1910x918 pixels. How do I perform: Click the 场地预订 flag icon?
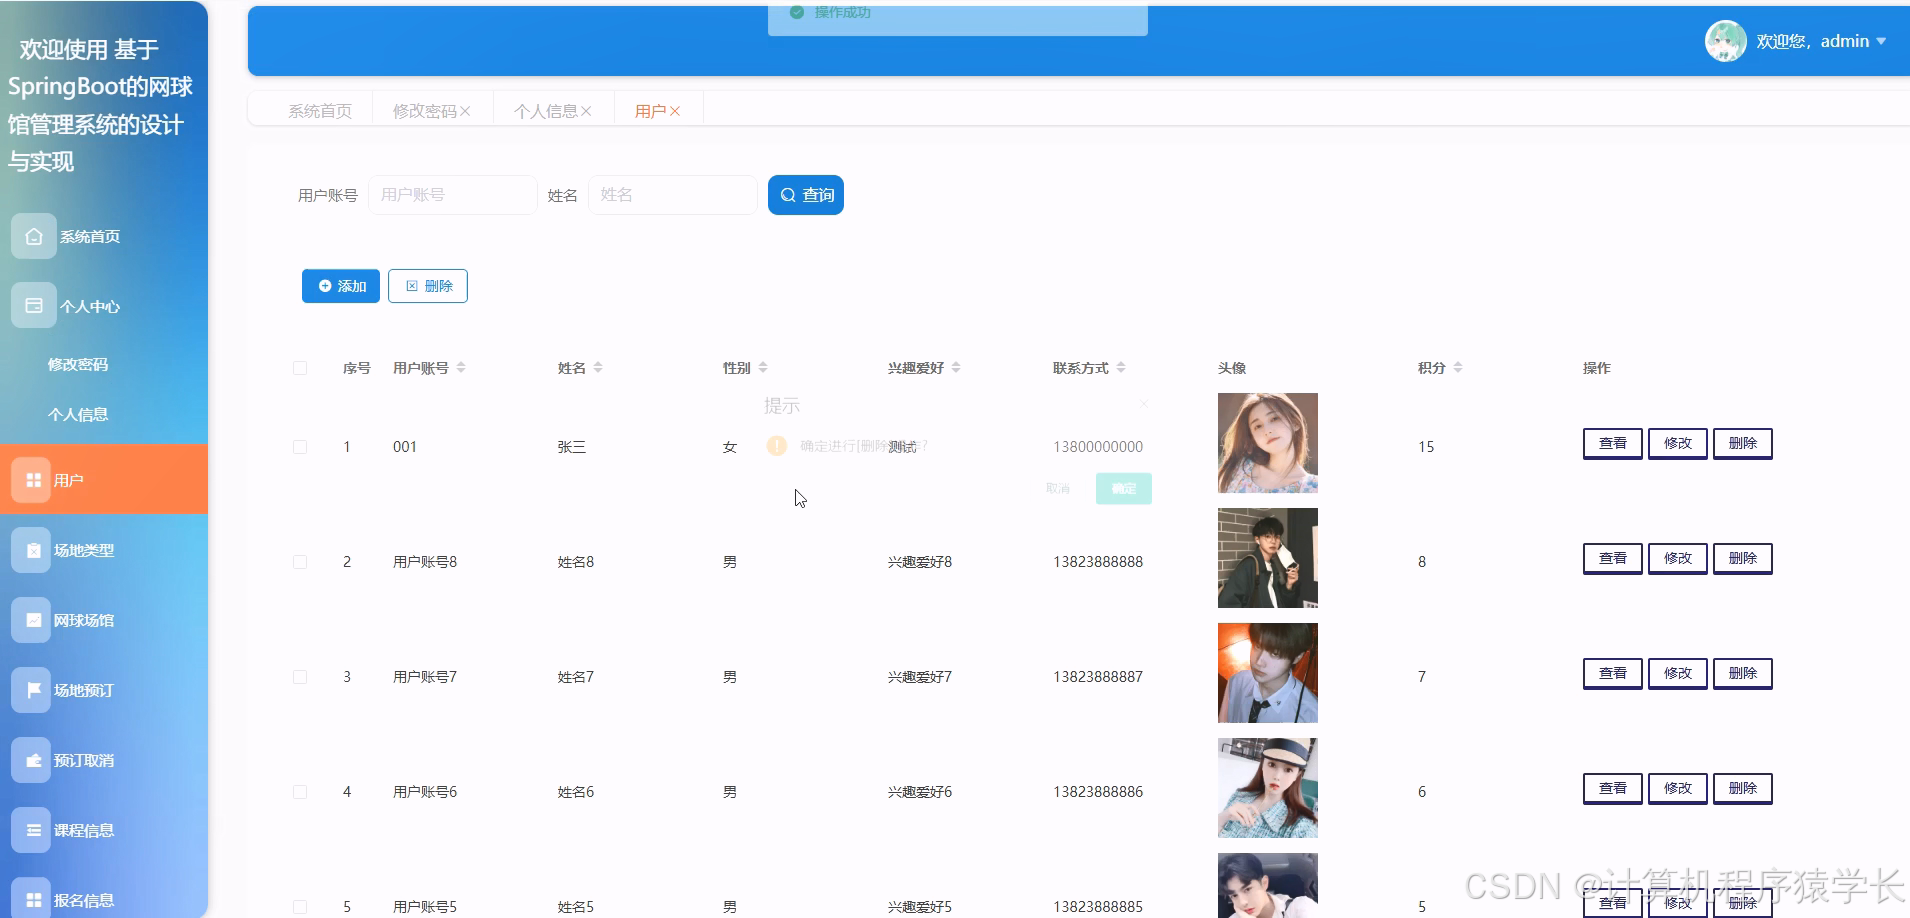[x=33, y=689]
